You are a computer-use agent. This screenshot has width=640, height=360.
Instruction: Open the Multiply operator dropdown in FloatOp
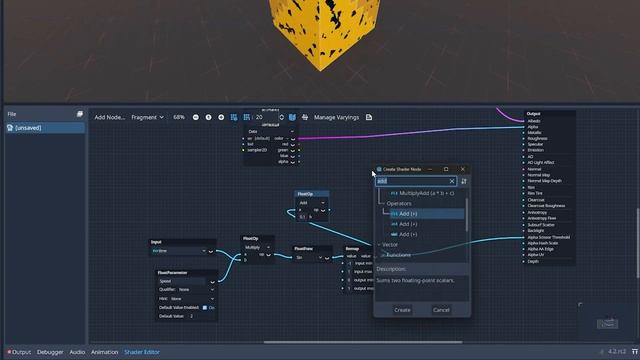tap(257, 247)
